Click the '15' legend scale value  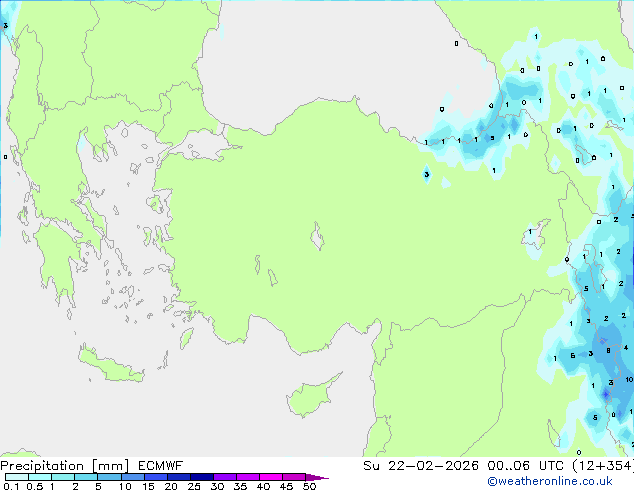coord(148,486)
